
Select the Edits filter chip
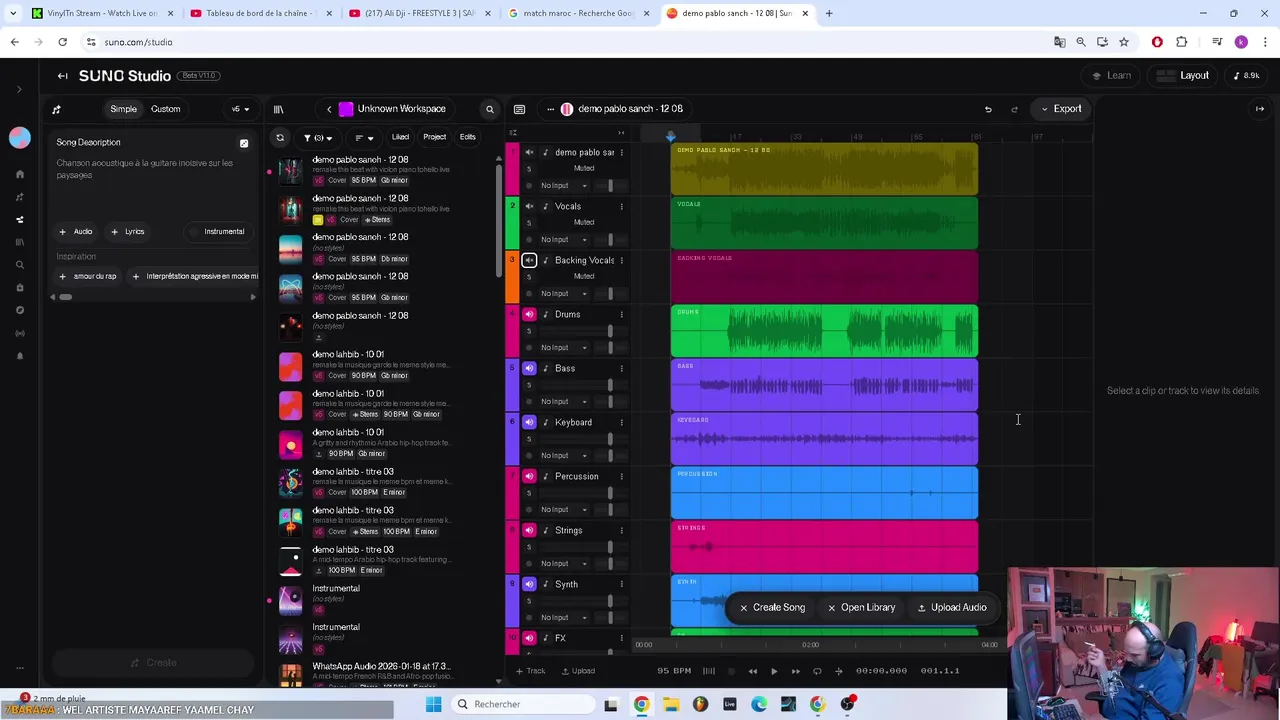pos(467,137)
